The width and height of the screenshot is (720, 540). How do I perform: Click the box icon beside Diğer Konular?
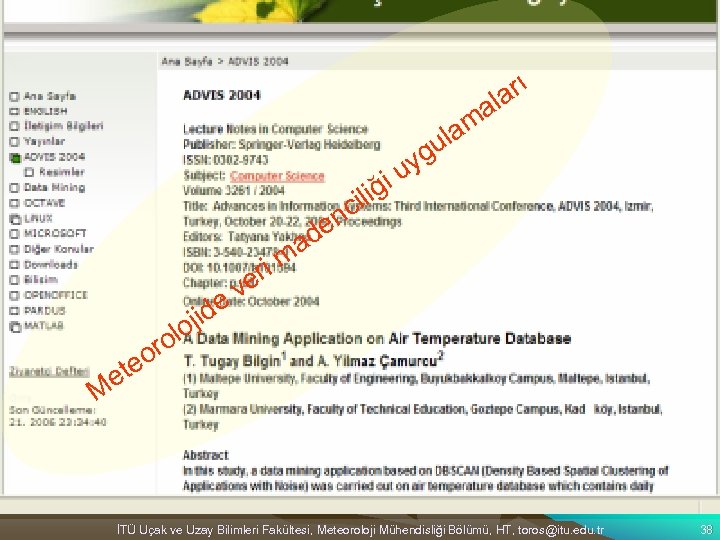[x=14, y=249]
